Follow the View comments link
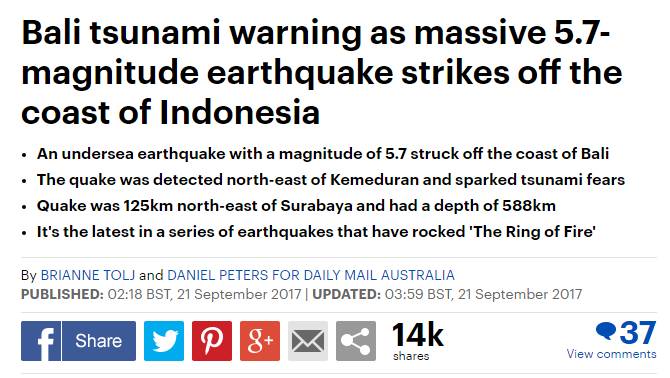The width and height of the screenshot is (670, 378). tap(611, 354)
